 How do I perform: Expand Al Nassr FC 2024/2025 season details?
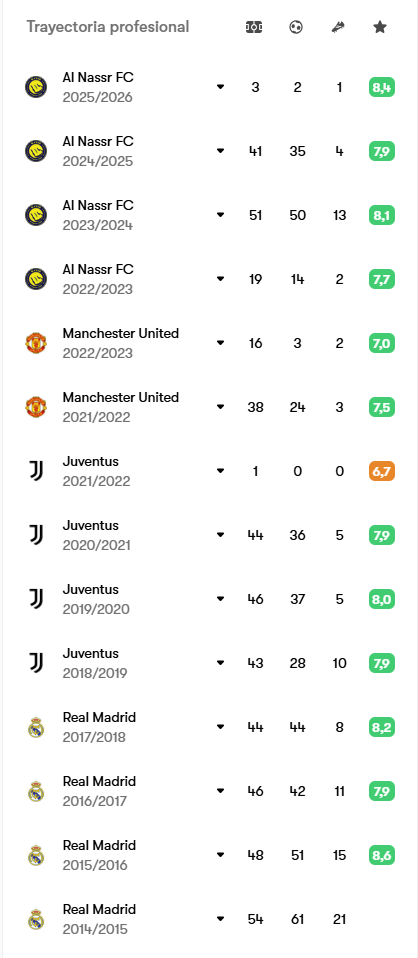coord(221,151)
